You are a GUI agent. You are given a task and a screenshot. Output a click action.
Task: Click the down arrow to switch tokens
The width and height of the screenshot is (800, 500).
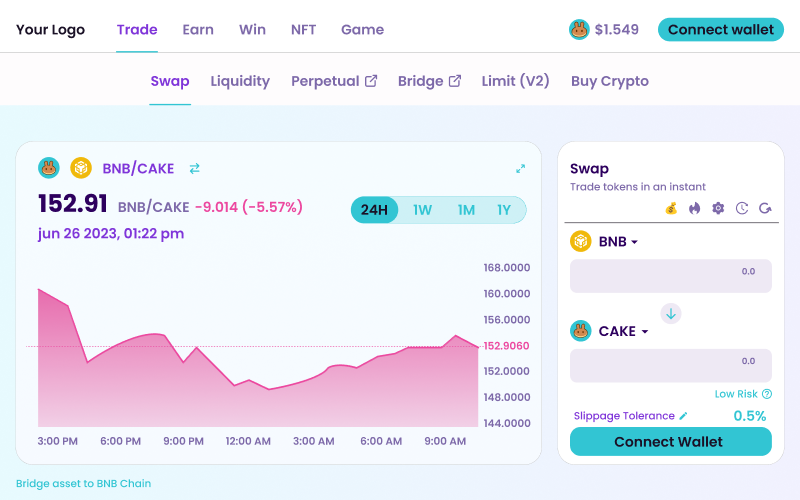click(x=671, y=314)
